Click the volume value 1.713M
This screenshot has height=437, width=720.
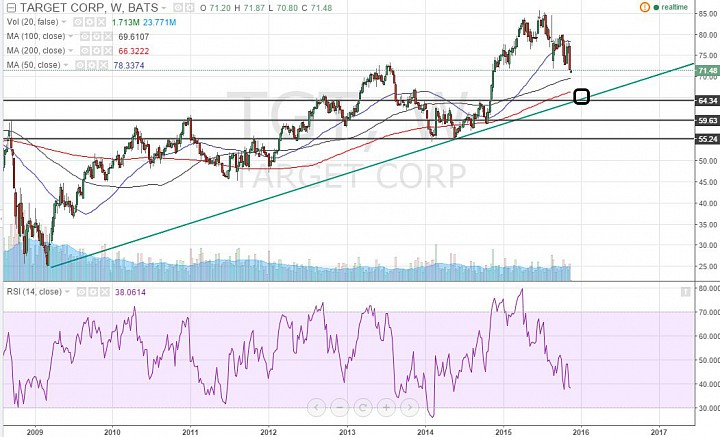pyautogui.click(x=126, y=22)
